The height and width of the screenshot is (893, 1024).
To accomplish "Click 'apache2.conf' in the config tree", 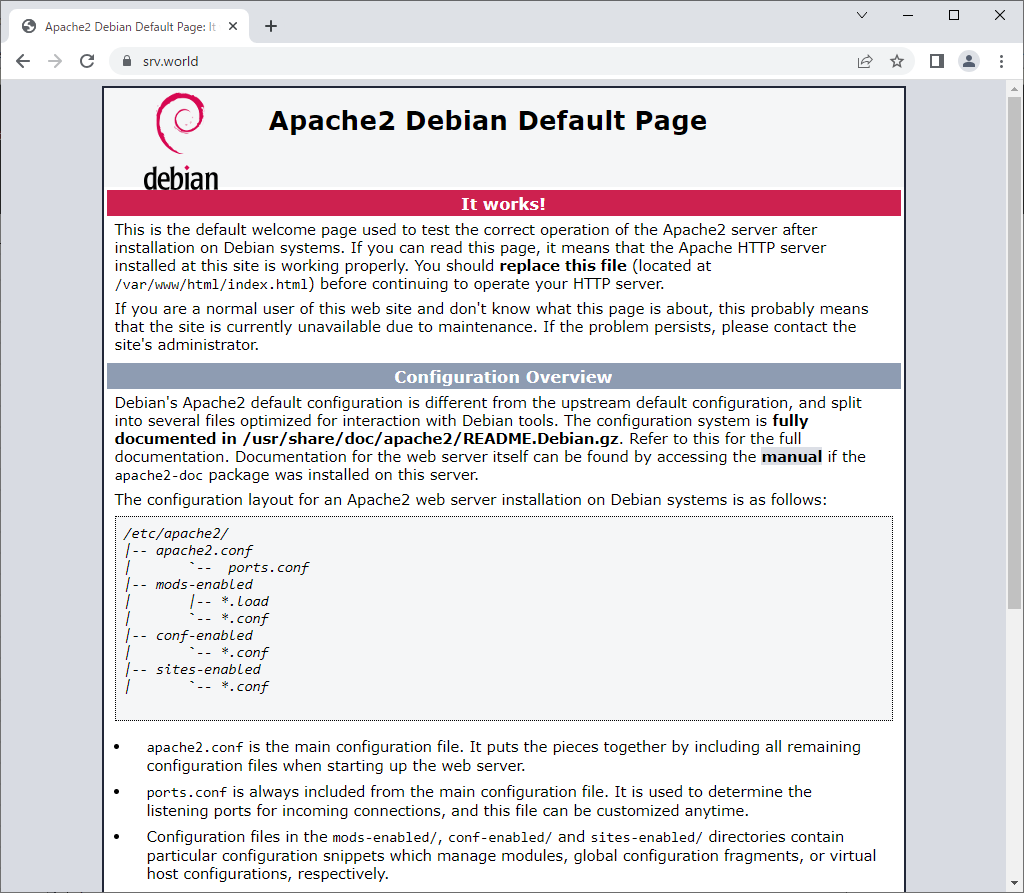I will click(x=204, y=551).
